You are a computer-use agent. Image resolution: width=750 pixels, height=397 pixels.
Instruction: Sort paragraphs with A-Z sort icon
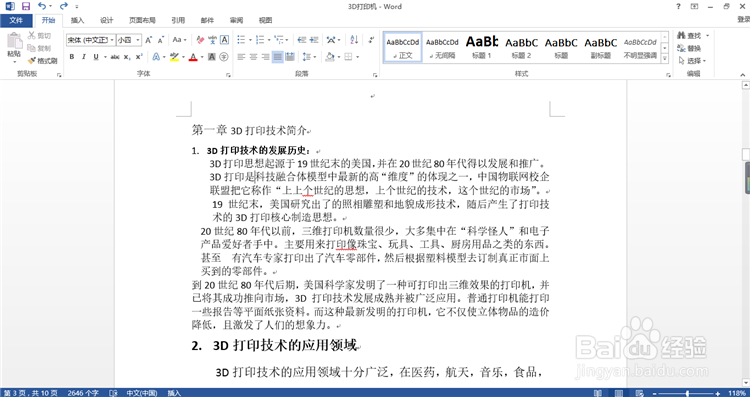tap(354, 40)
